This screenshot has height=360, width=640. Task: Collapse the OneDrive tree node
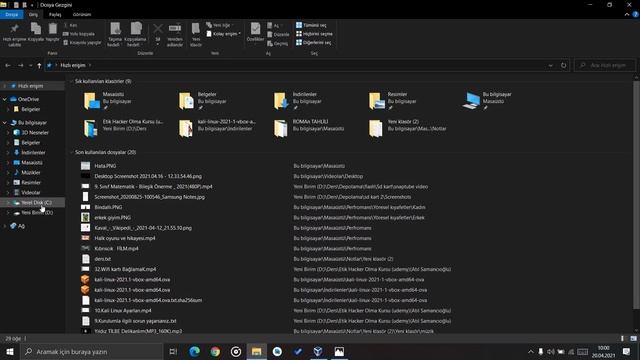pyautogui.click(x=4, y=99)
